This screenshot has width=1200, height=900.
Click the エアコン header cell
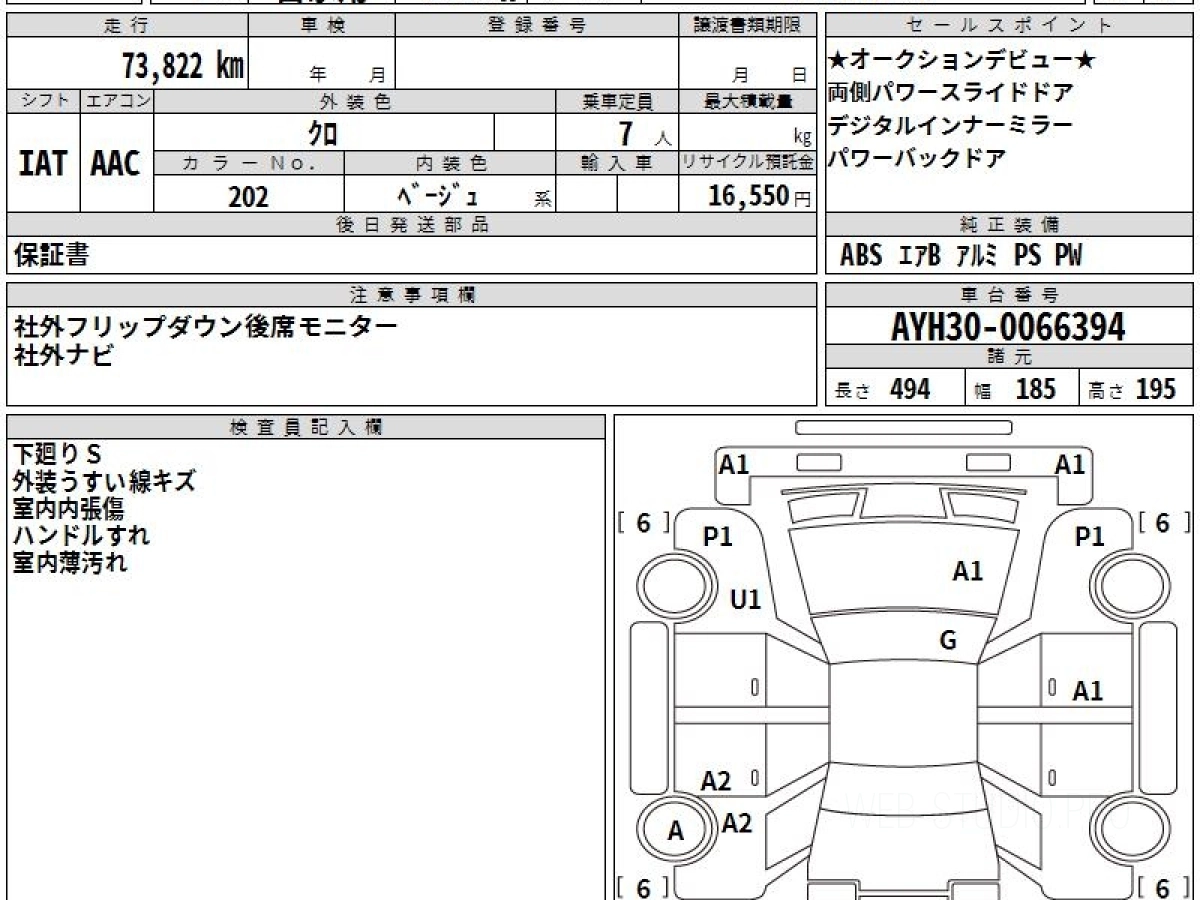point(117,101)
